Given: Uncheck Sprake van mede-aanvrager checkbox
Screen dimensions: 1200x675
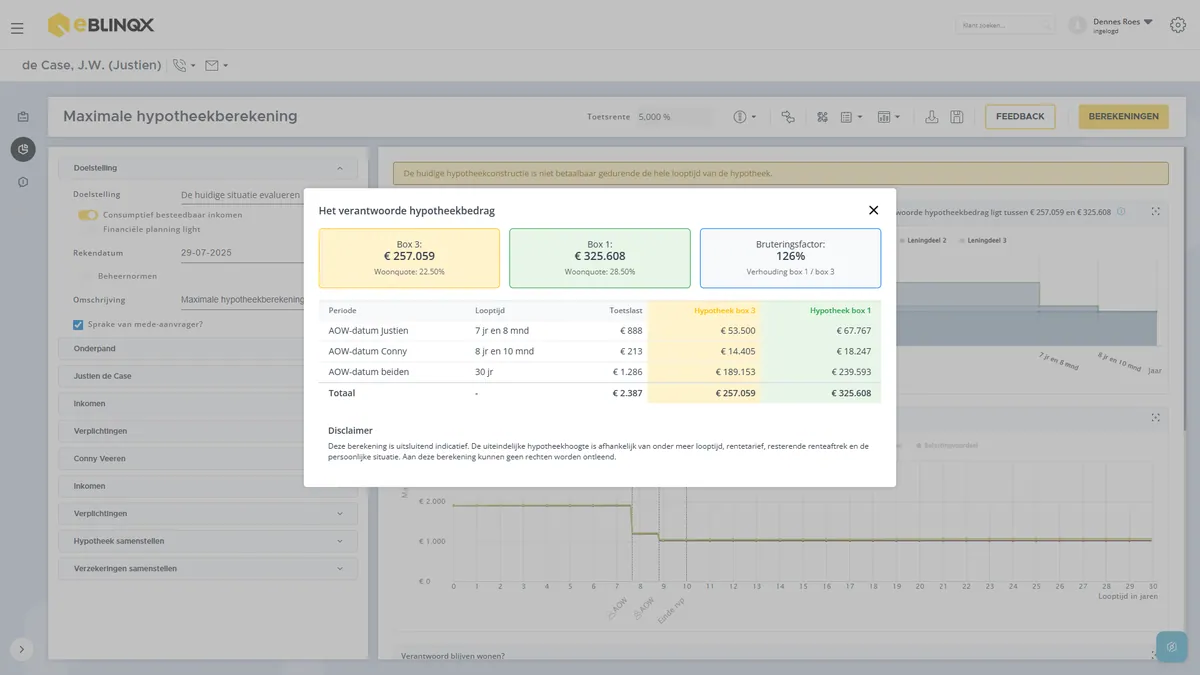Looking at the screenshot, I should 78,324.
